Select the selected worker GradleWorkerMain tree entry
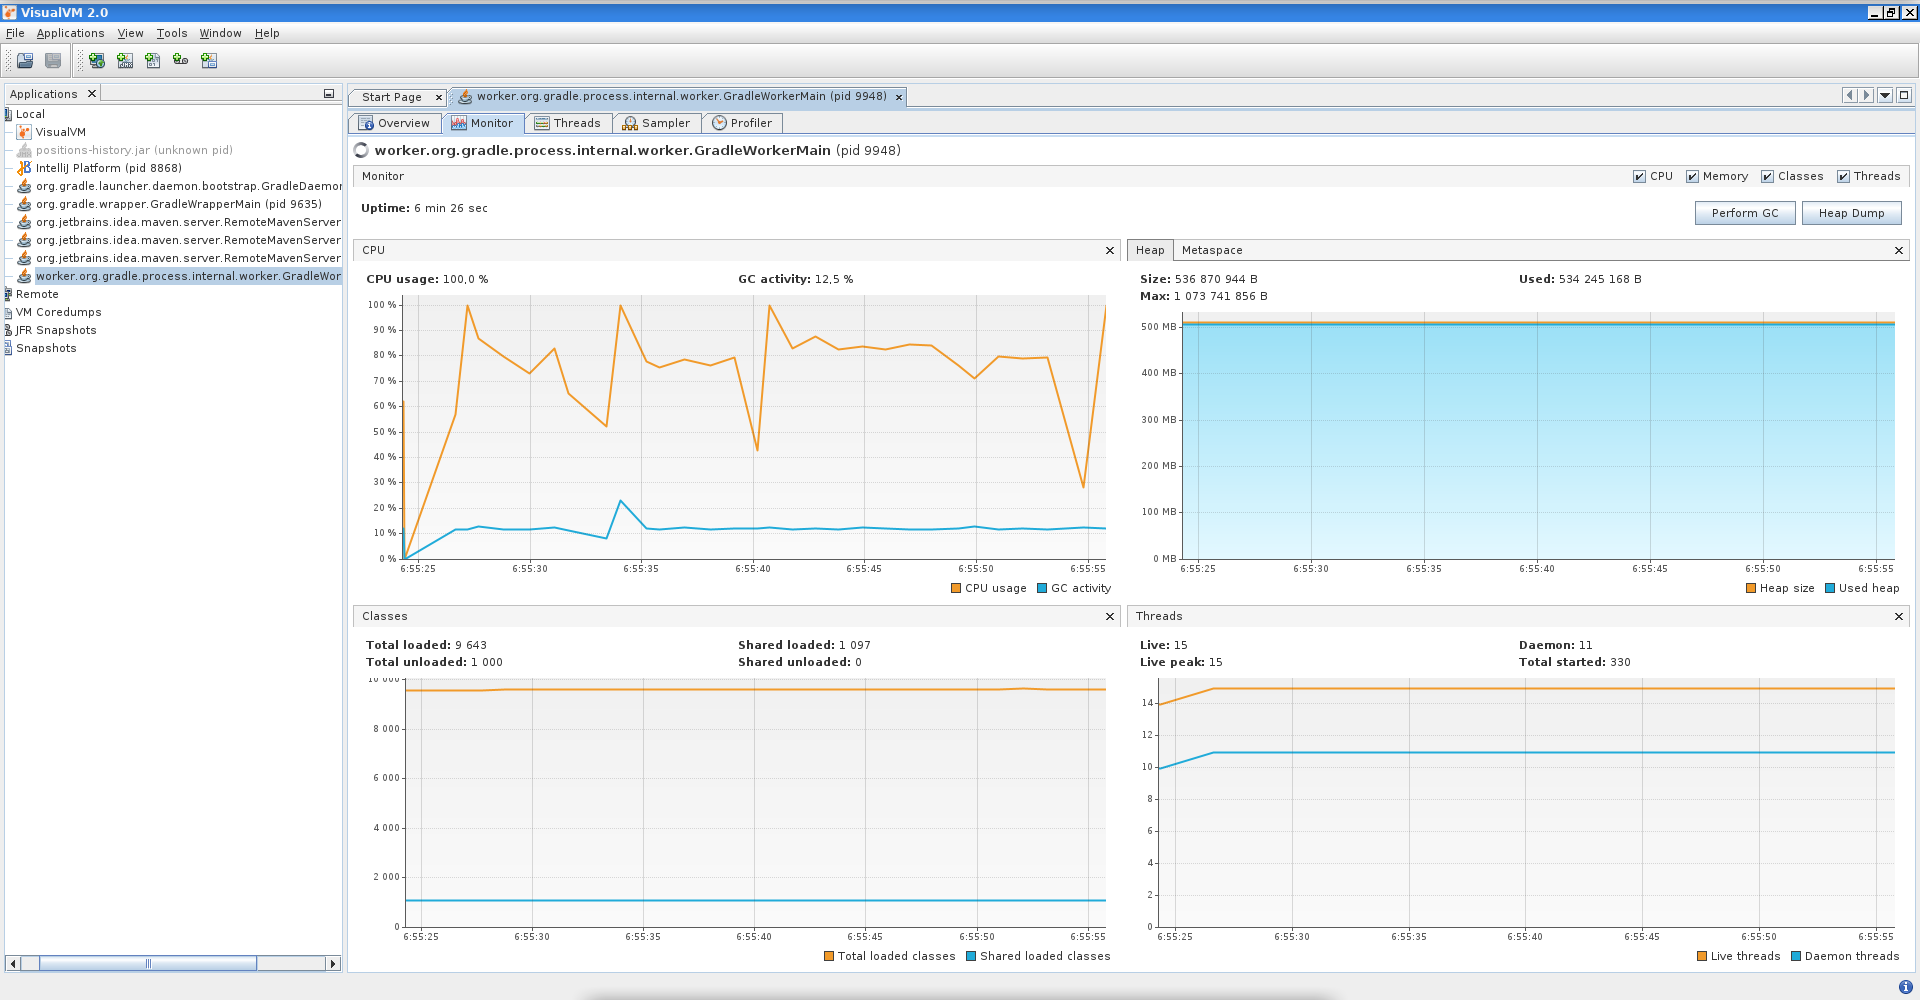This screenshot has width=1920, height=1000. (188, 276)
